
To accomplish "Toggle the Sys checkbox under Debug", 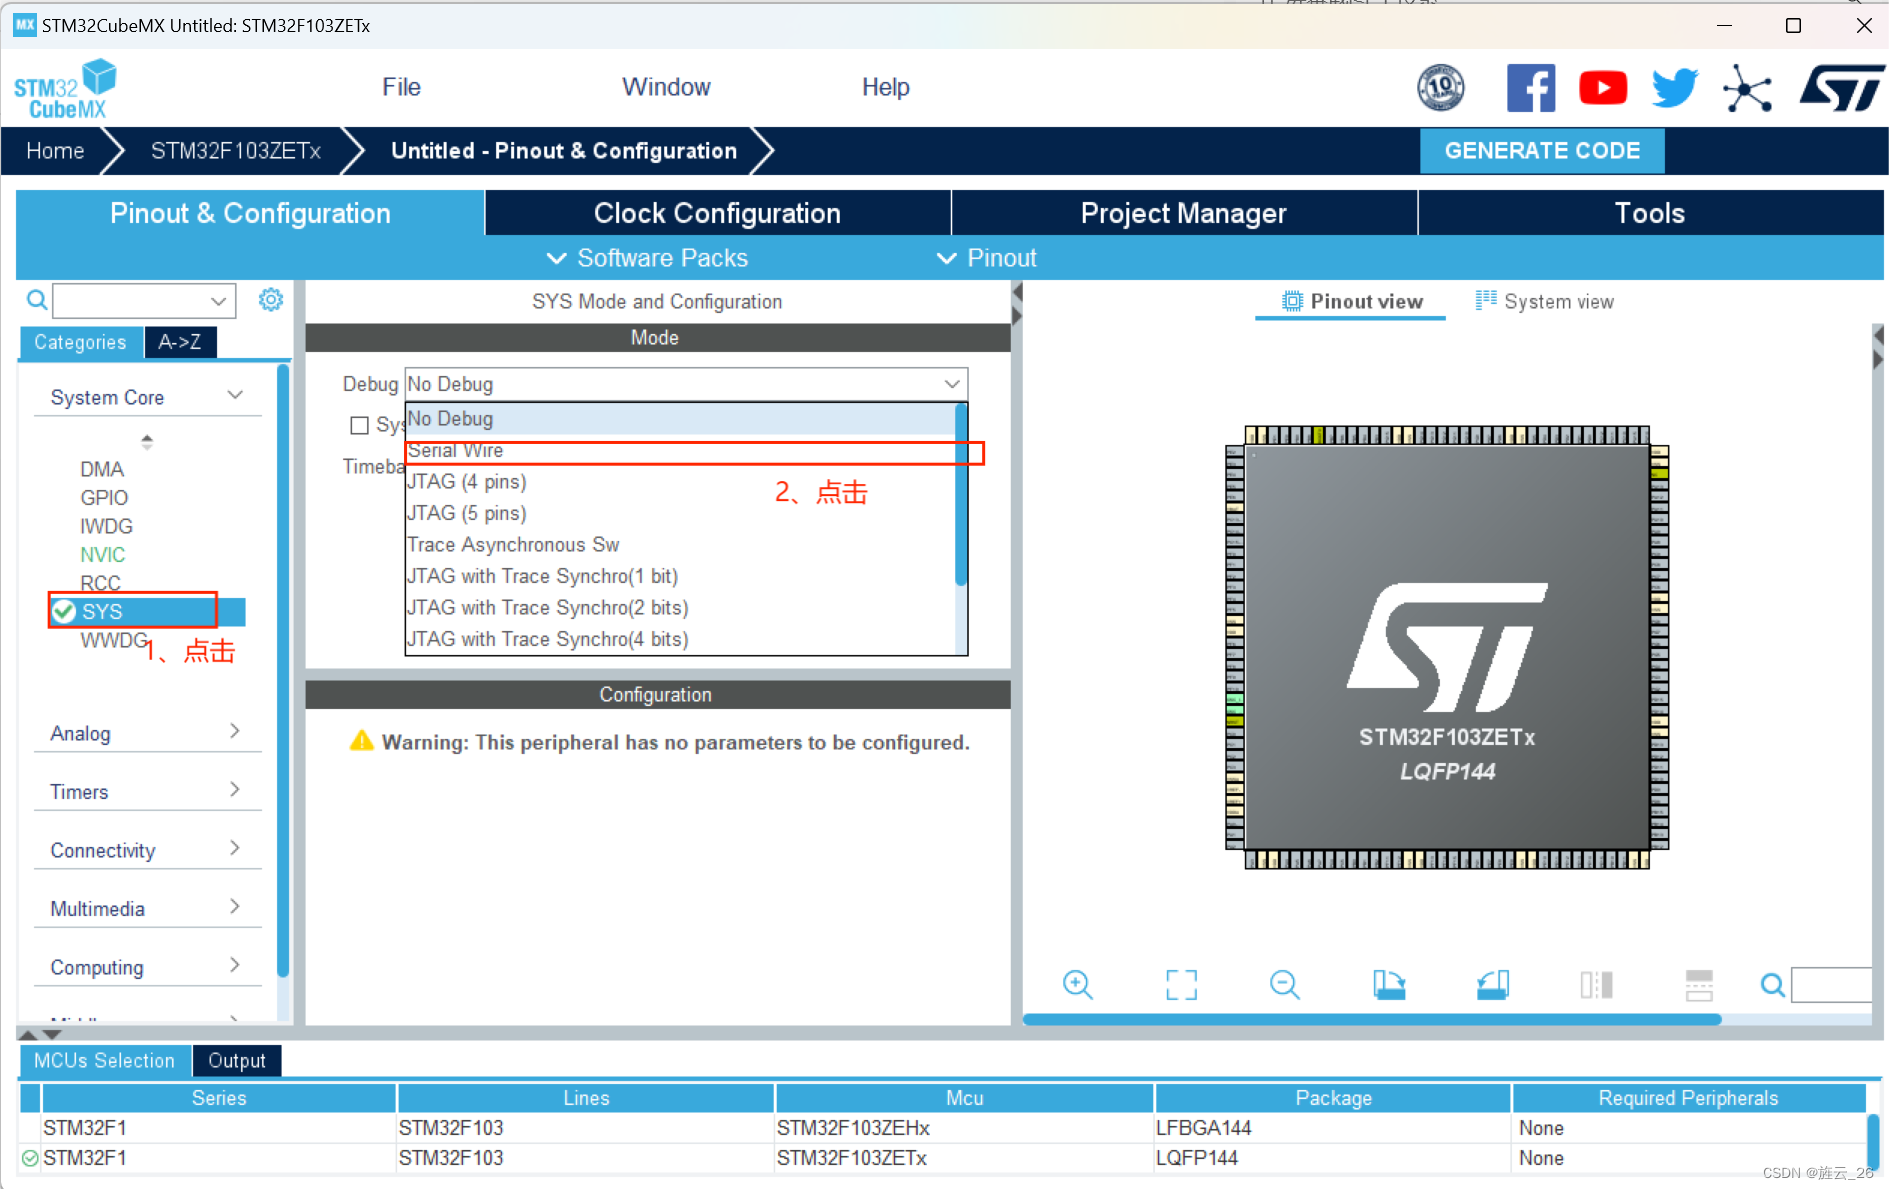I will (359, 426).
